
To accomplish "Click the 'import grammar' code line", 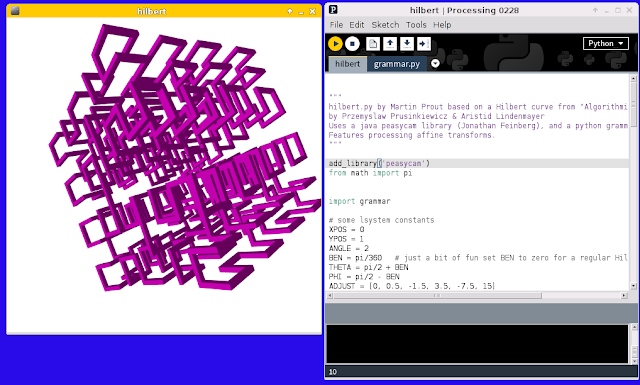I will click(x=360, y=201).
